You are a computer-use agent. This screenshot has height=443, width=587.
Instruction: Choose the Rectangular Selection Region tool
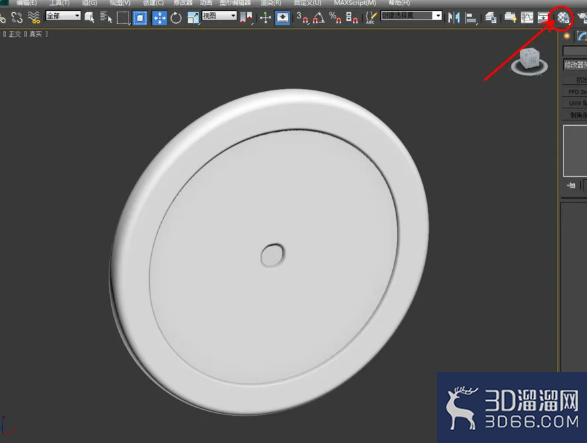coord(123,18)
